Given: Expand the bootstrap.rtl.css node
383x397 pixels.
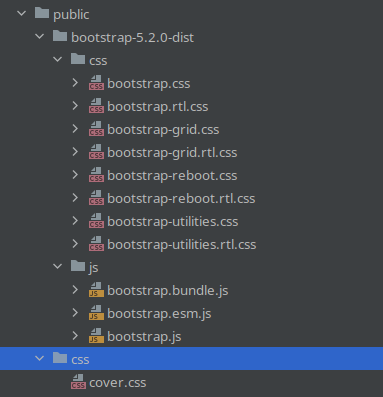Looking at the screenshot, I should click(75, 106).
